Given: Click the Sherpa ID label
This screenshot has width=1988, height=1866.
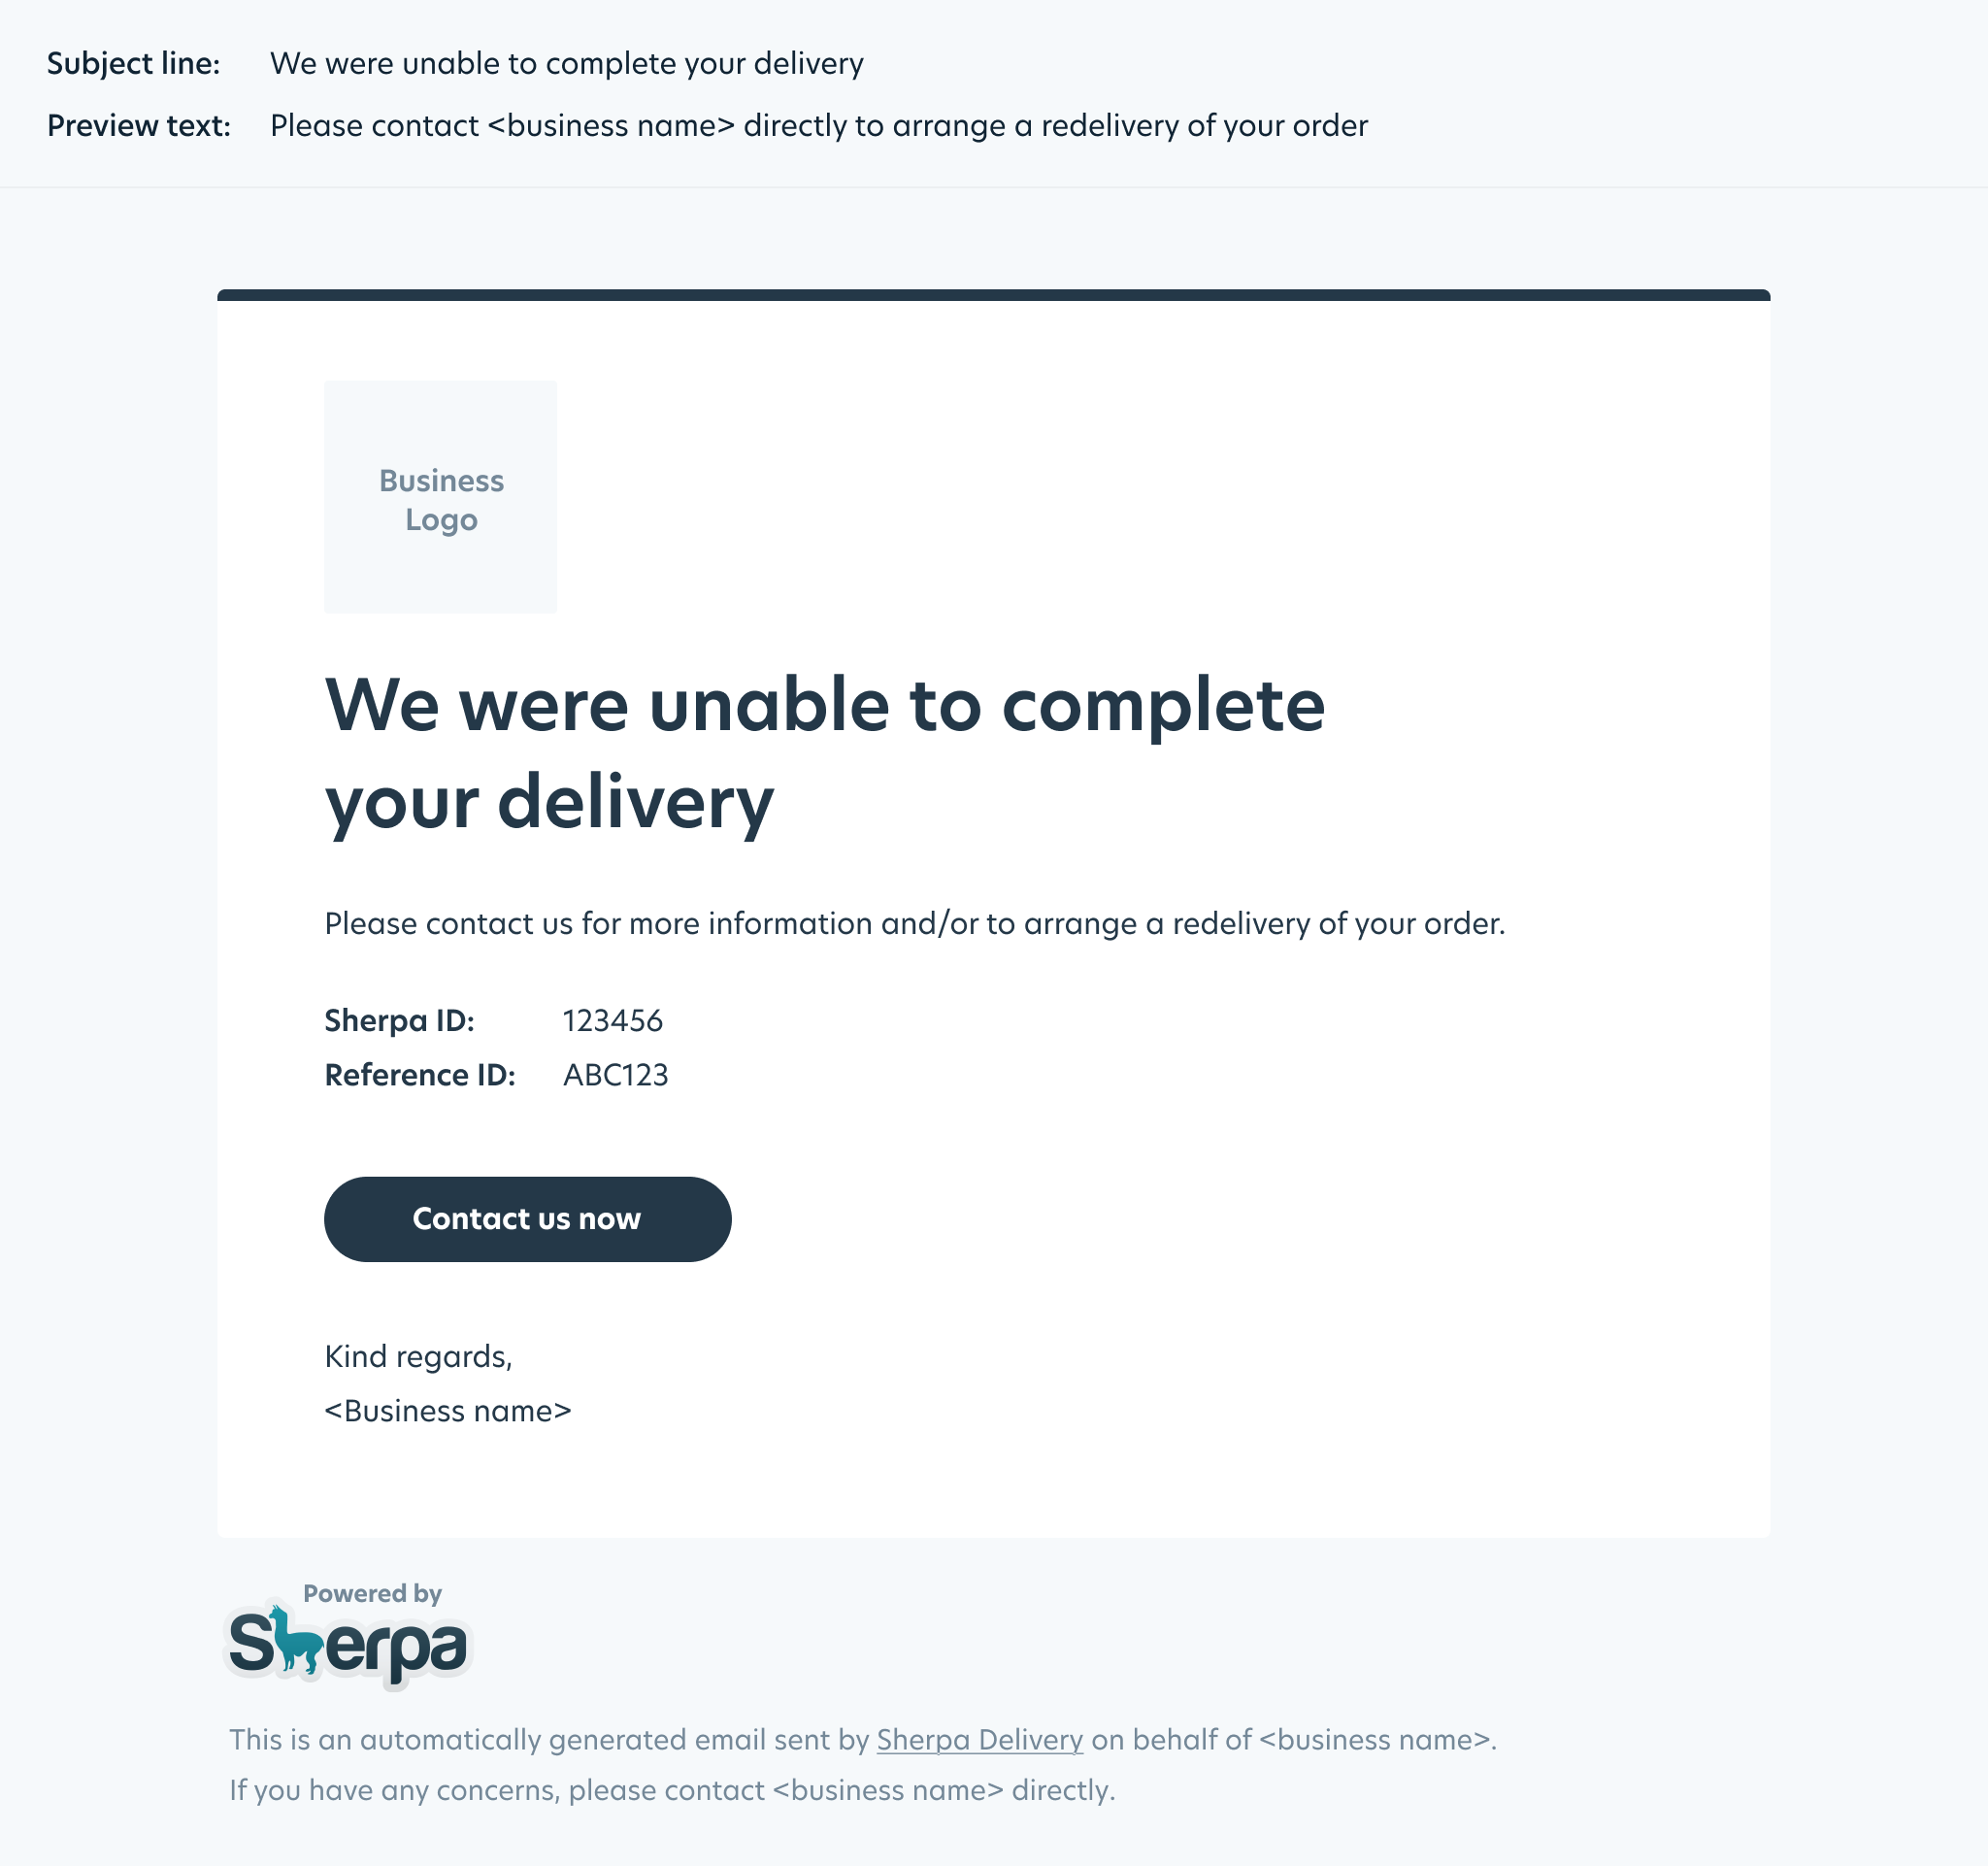Looking at the screenshot, I should 399,1021.
